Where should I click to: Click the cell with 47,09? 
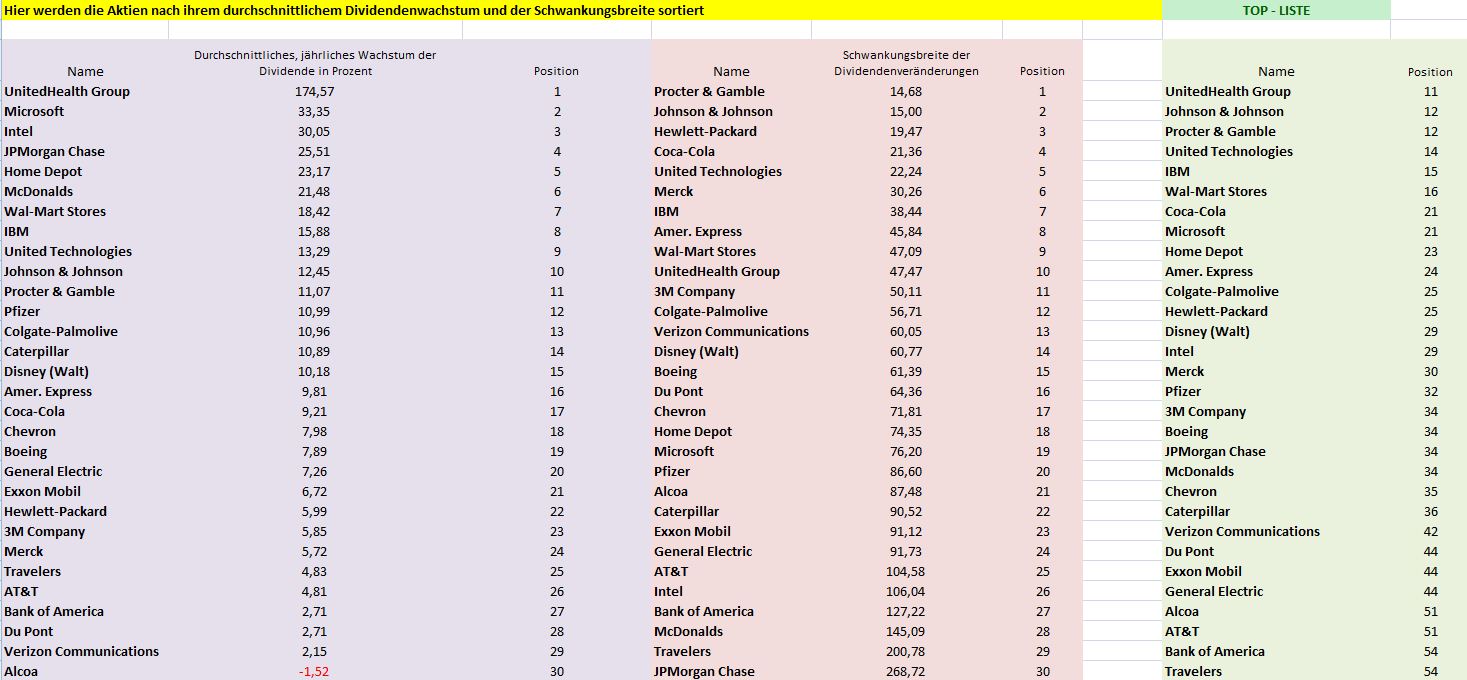tap(906, 251)
